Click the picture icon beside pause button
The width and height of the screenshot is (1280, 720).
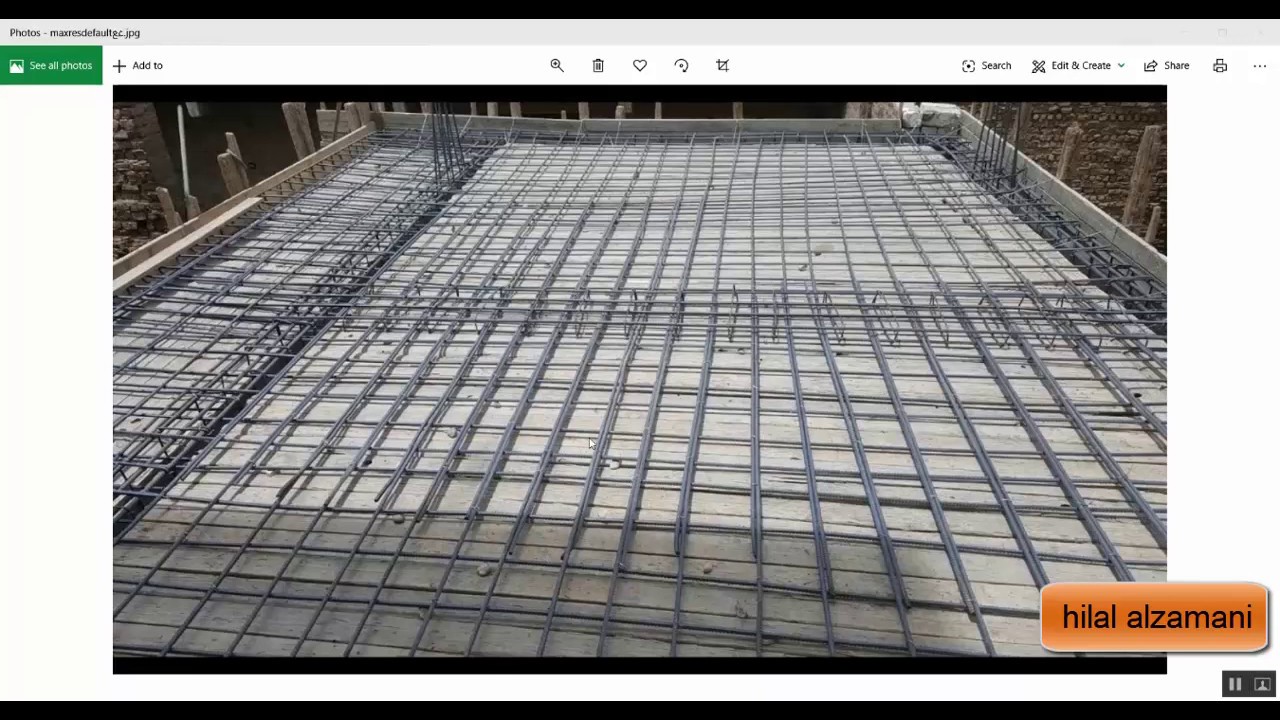pyautogui.click(x=1262, y=685)
